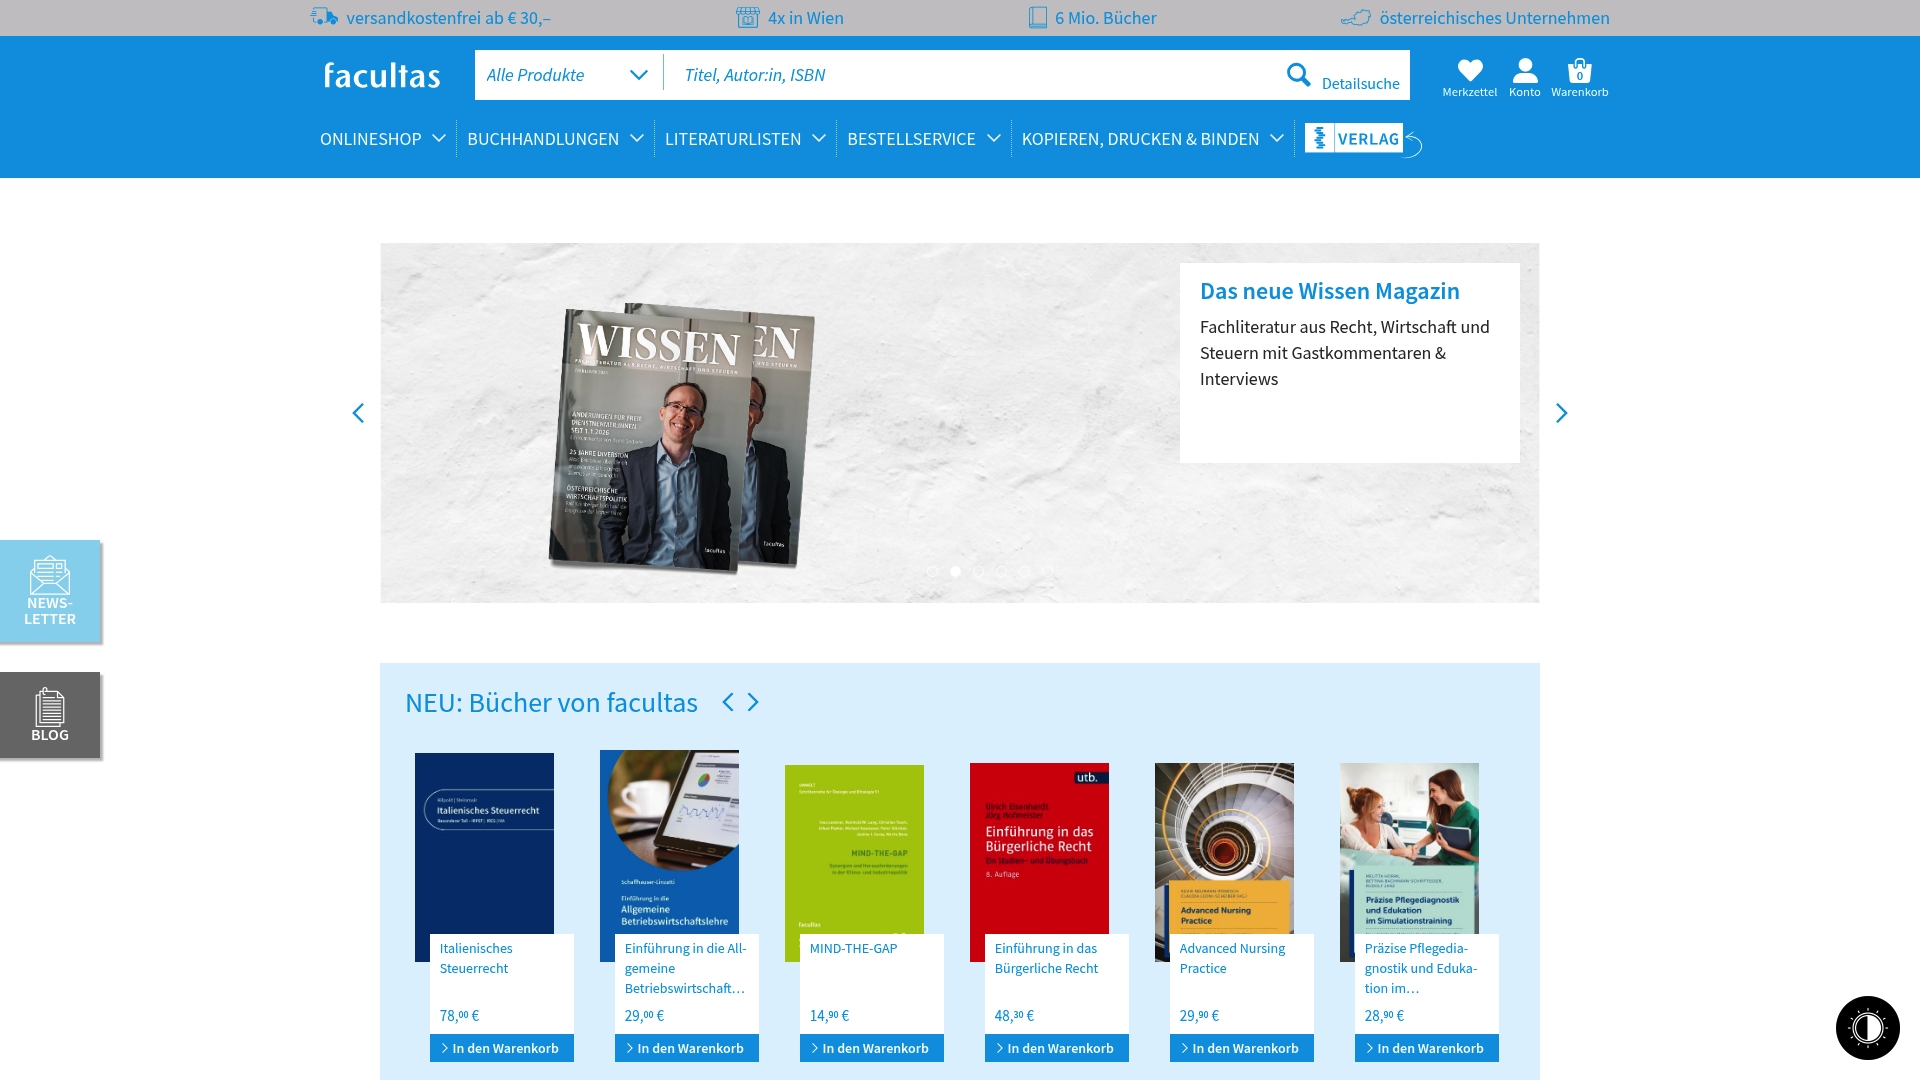The width and height of the screenshot is (1920, 1080).
Task: Add Bürgerliche Recht book to the Warenkorb
Action: coord(1057,1048)
